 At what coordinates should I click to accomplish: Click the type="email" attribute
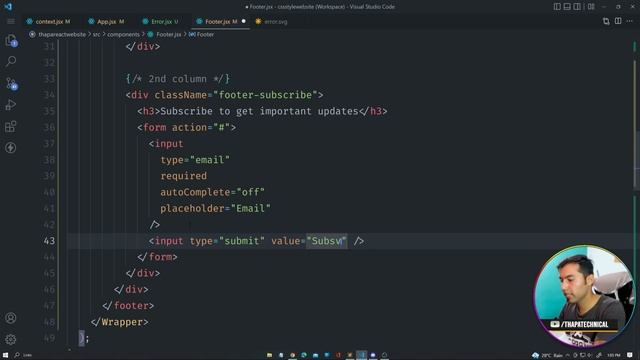pyautogui.click(x=195, y=160)
